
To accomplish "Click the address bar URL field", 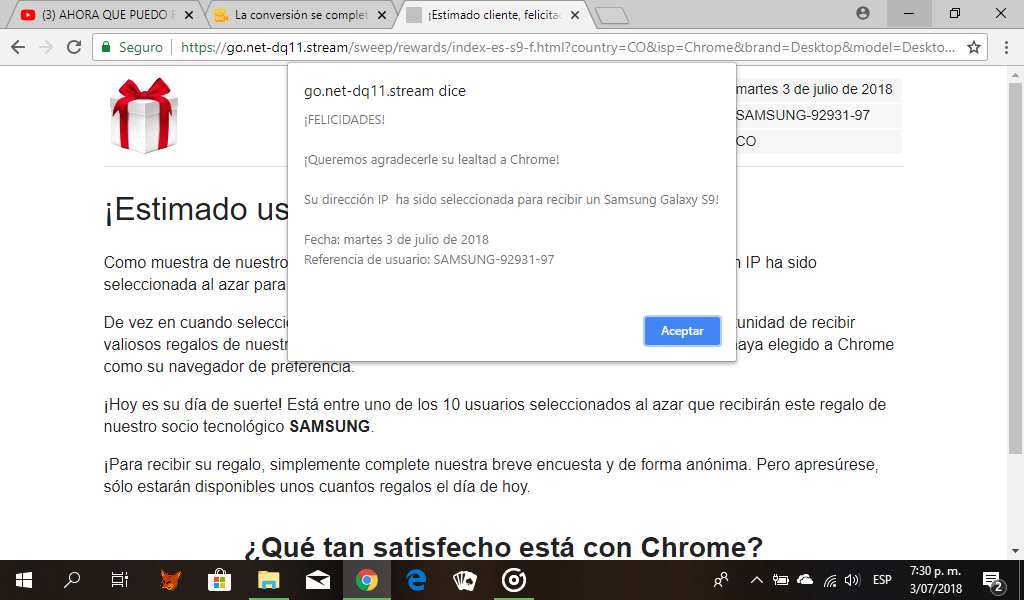I will pyautogui.click(x=567, y=47).
